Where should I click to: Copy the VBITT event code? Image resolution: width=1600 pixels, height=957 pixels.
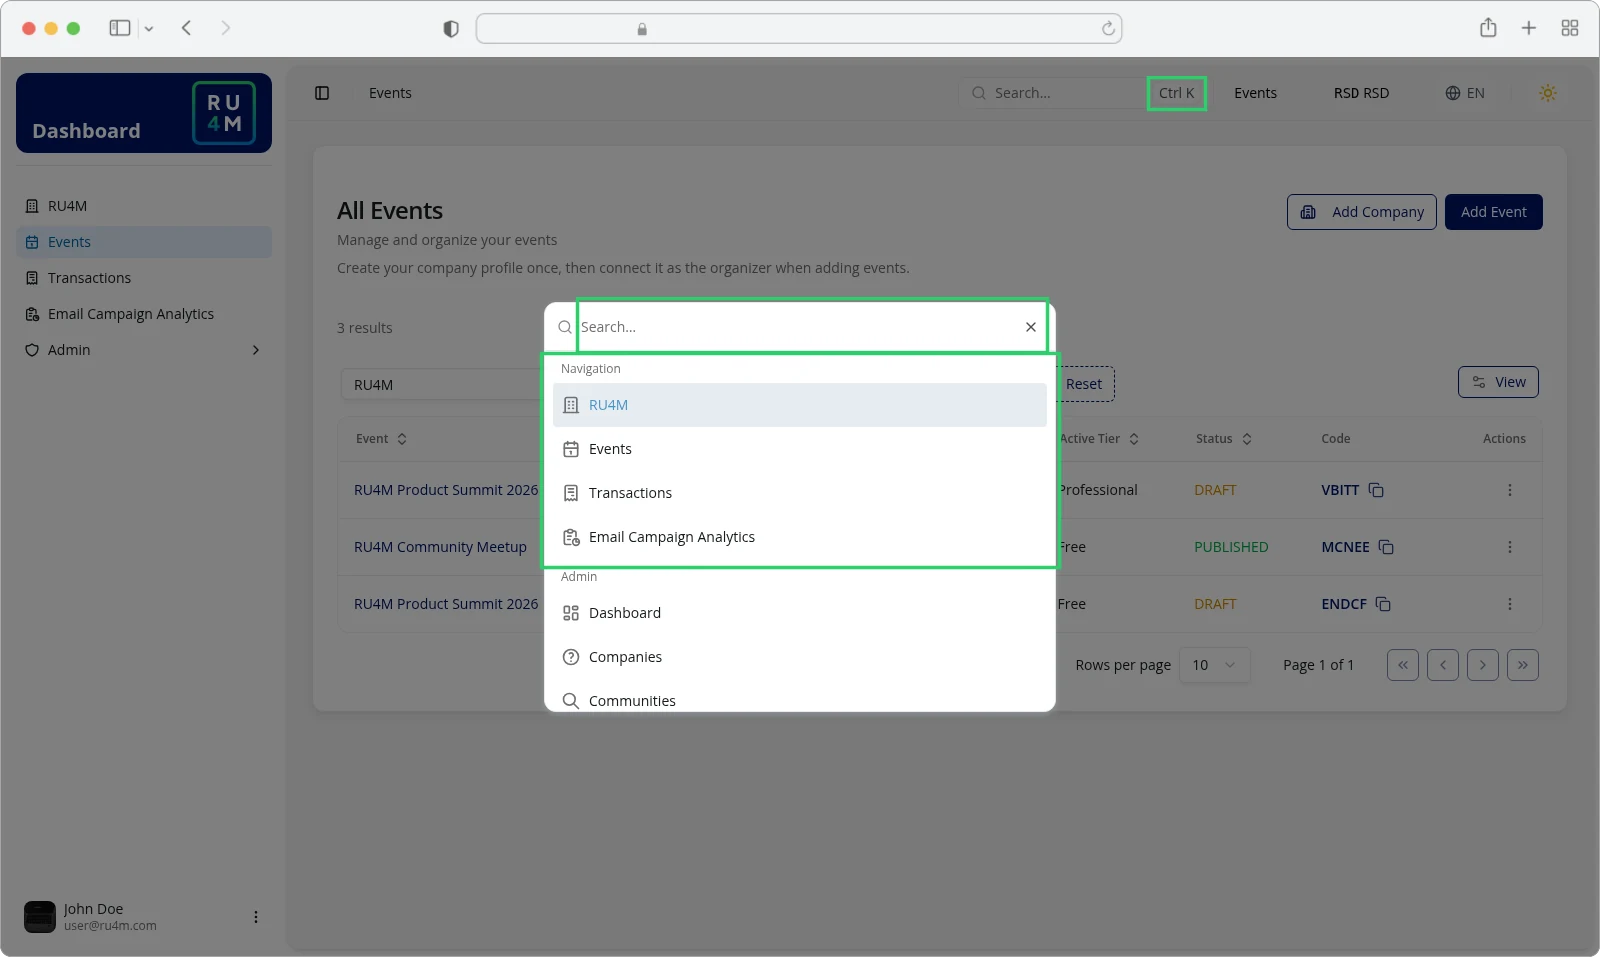click(x=1376, y=490)
